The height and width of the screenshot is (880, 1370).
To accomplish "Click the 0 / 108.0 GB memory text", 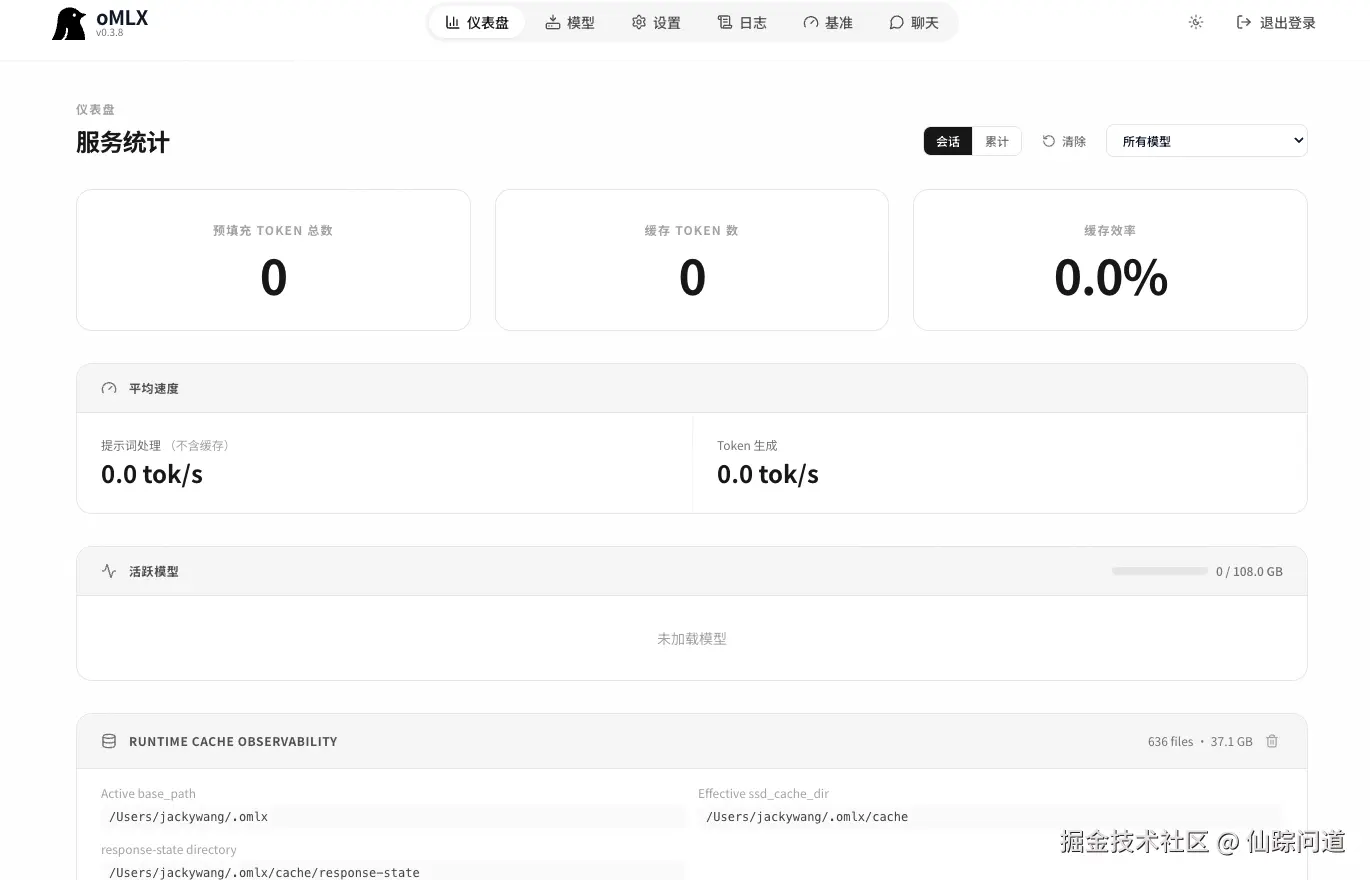I will [1249, 572].
